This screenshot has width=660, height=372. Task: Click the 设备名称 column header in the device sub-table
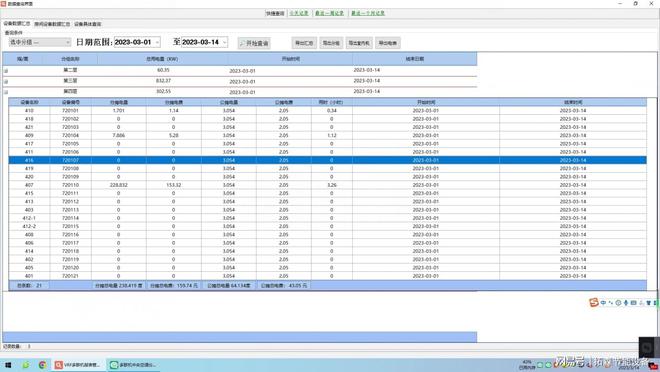[29, 102]
